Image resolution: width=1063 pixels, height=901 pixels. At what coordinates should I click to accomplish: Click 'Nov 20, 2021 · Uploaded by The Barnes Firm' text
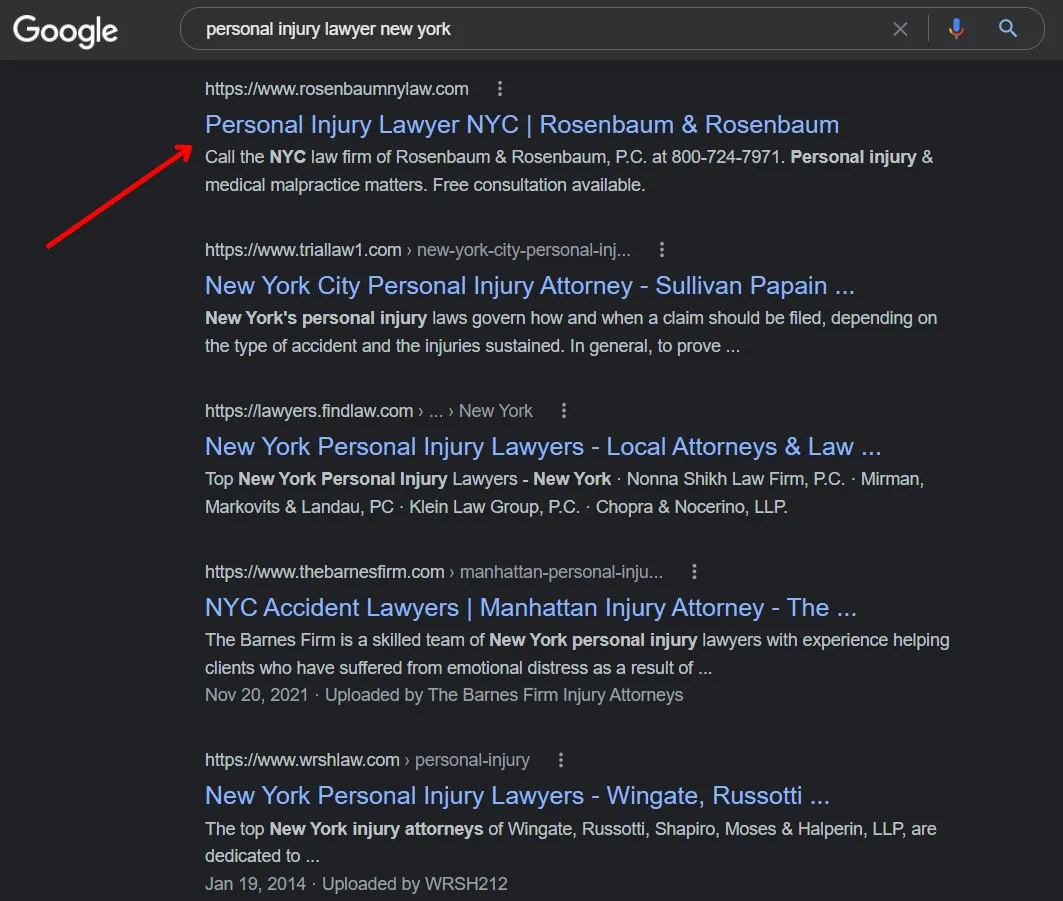click(444, 696)
